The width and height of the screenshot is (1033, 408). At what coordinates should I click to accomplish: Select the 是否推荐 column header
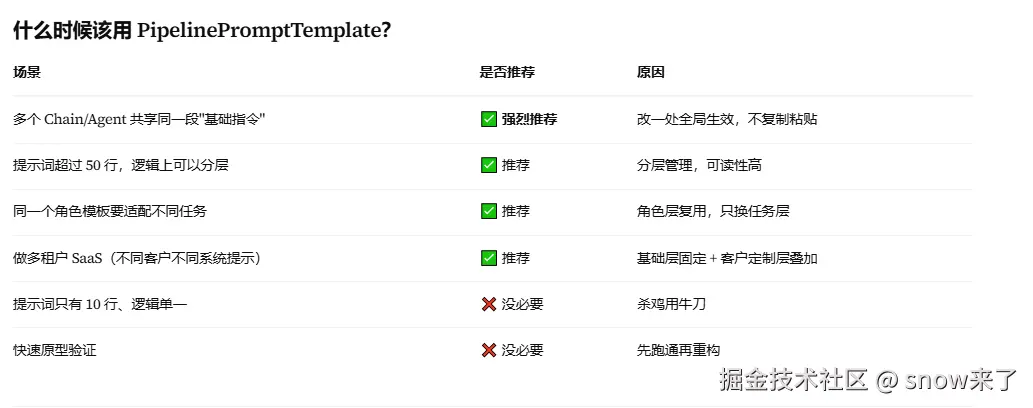pyautogui.click(x=507, y=73)
